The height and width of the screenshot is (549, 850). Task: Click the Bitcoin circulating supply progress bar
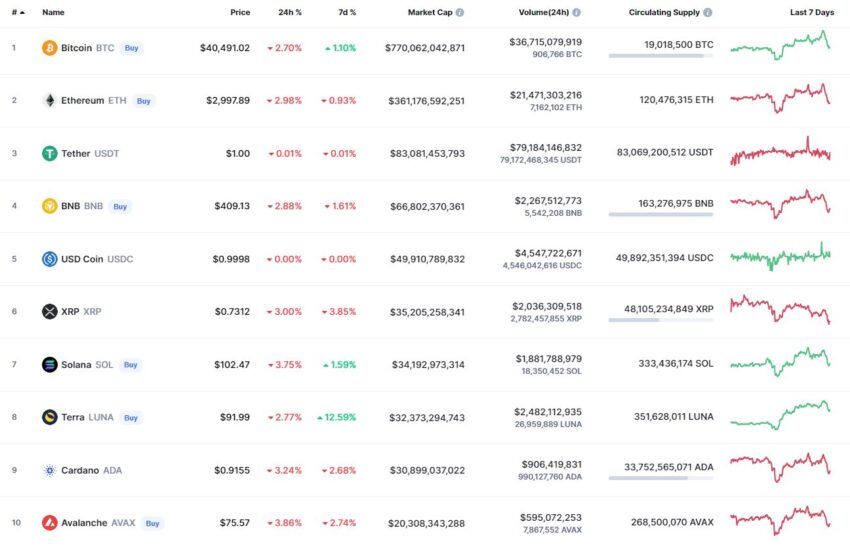click(661, 56)
